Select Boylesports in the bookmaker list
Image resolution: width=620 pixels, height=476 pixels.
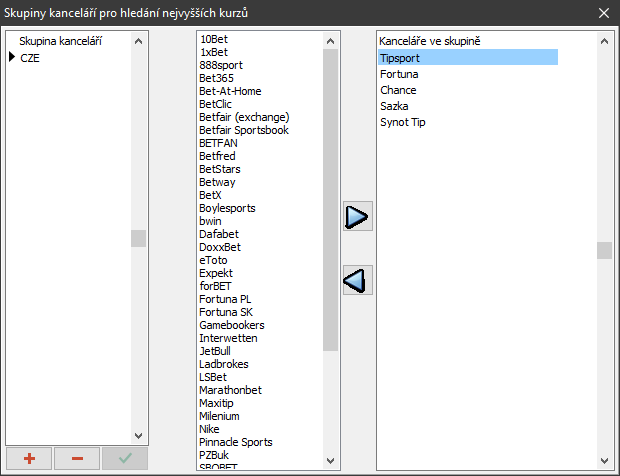click(227, 208)
